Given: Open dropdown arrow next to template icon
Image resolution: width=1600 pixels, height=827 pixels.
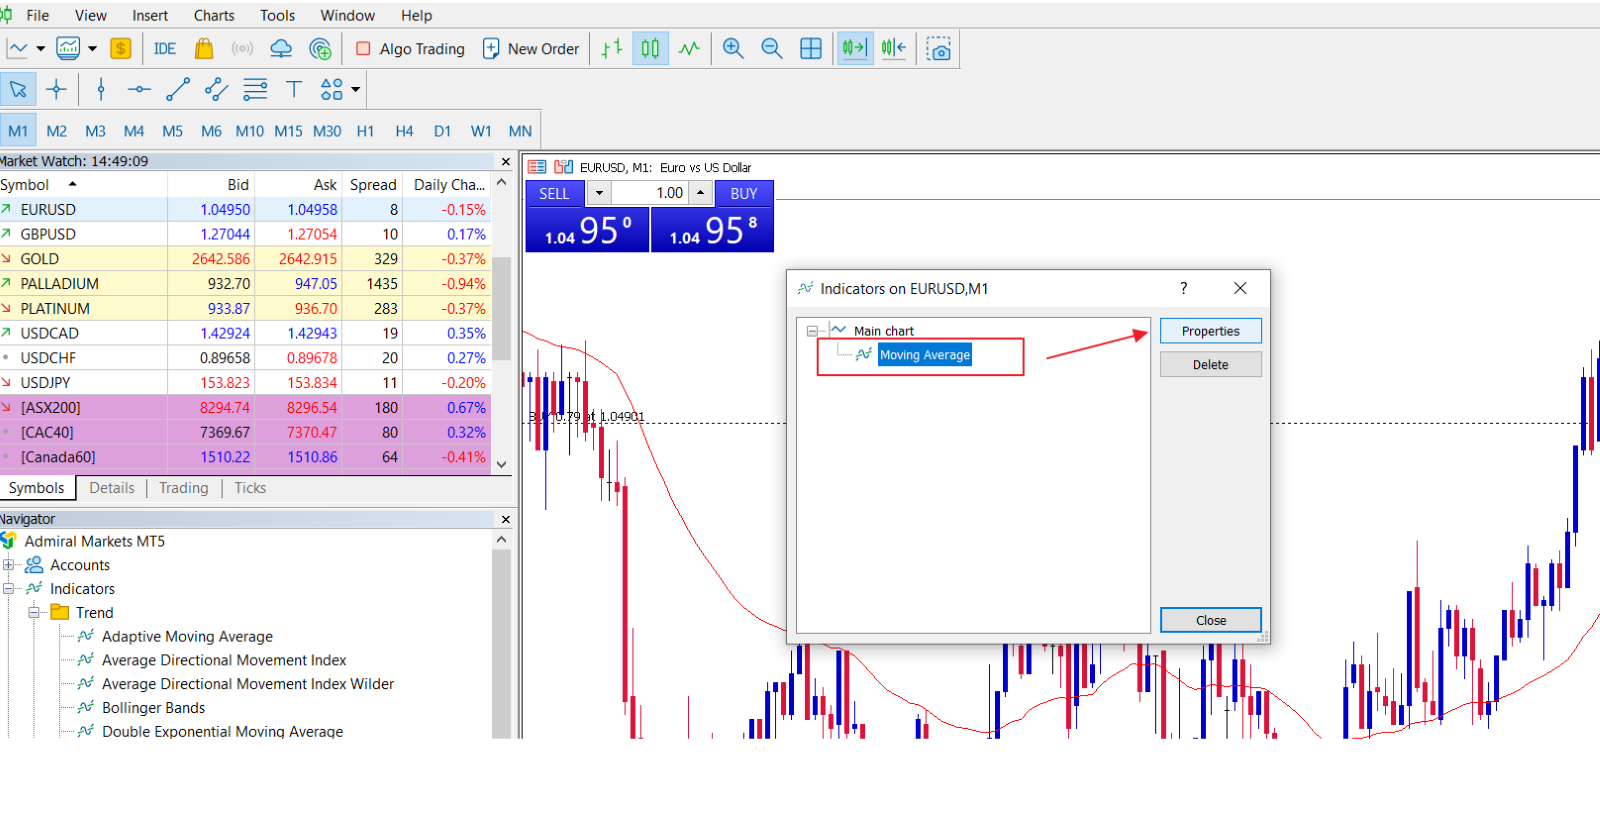Looking at the screenshot, I should (x=92, y=48).
